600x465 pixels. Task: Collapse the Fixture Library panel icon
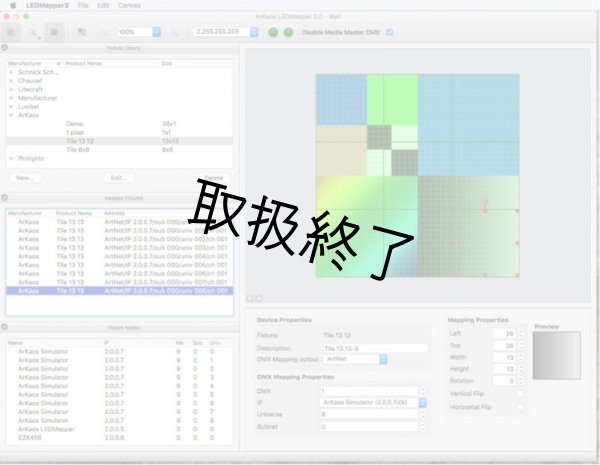pos(5,48)
